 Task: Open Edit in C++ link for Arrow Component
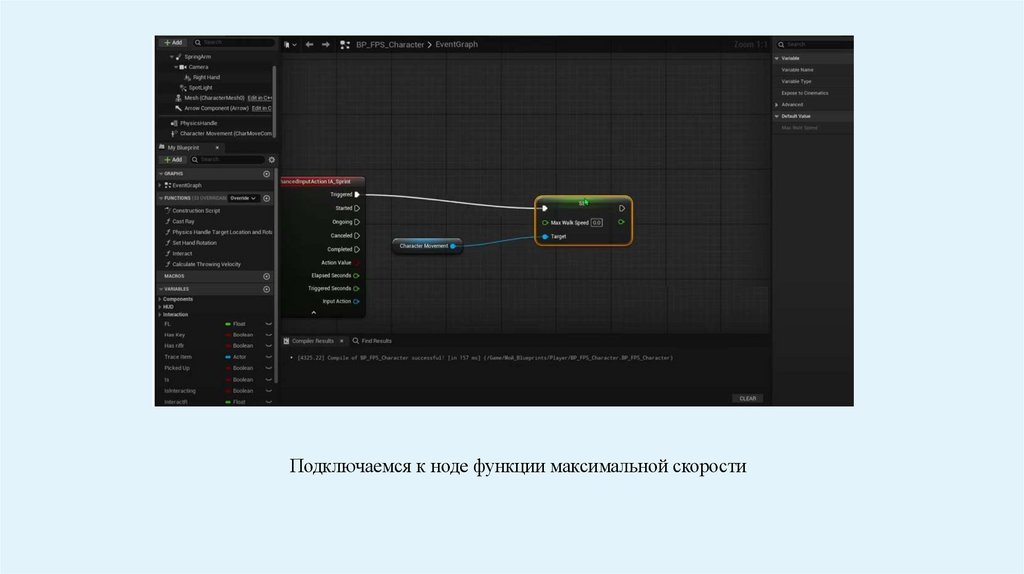coord(262,108)
